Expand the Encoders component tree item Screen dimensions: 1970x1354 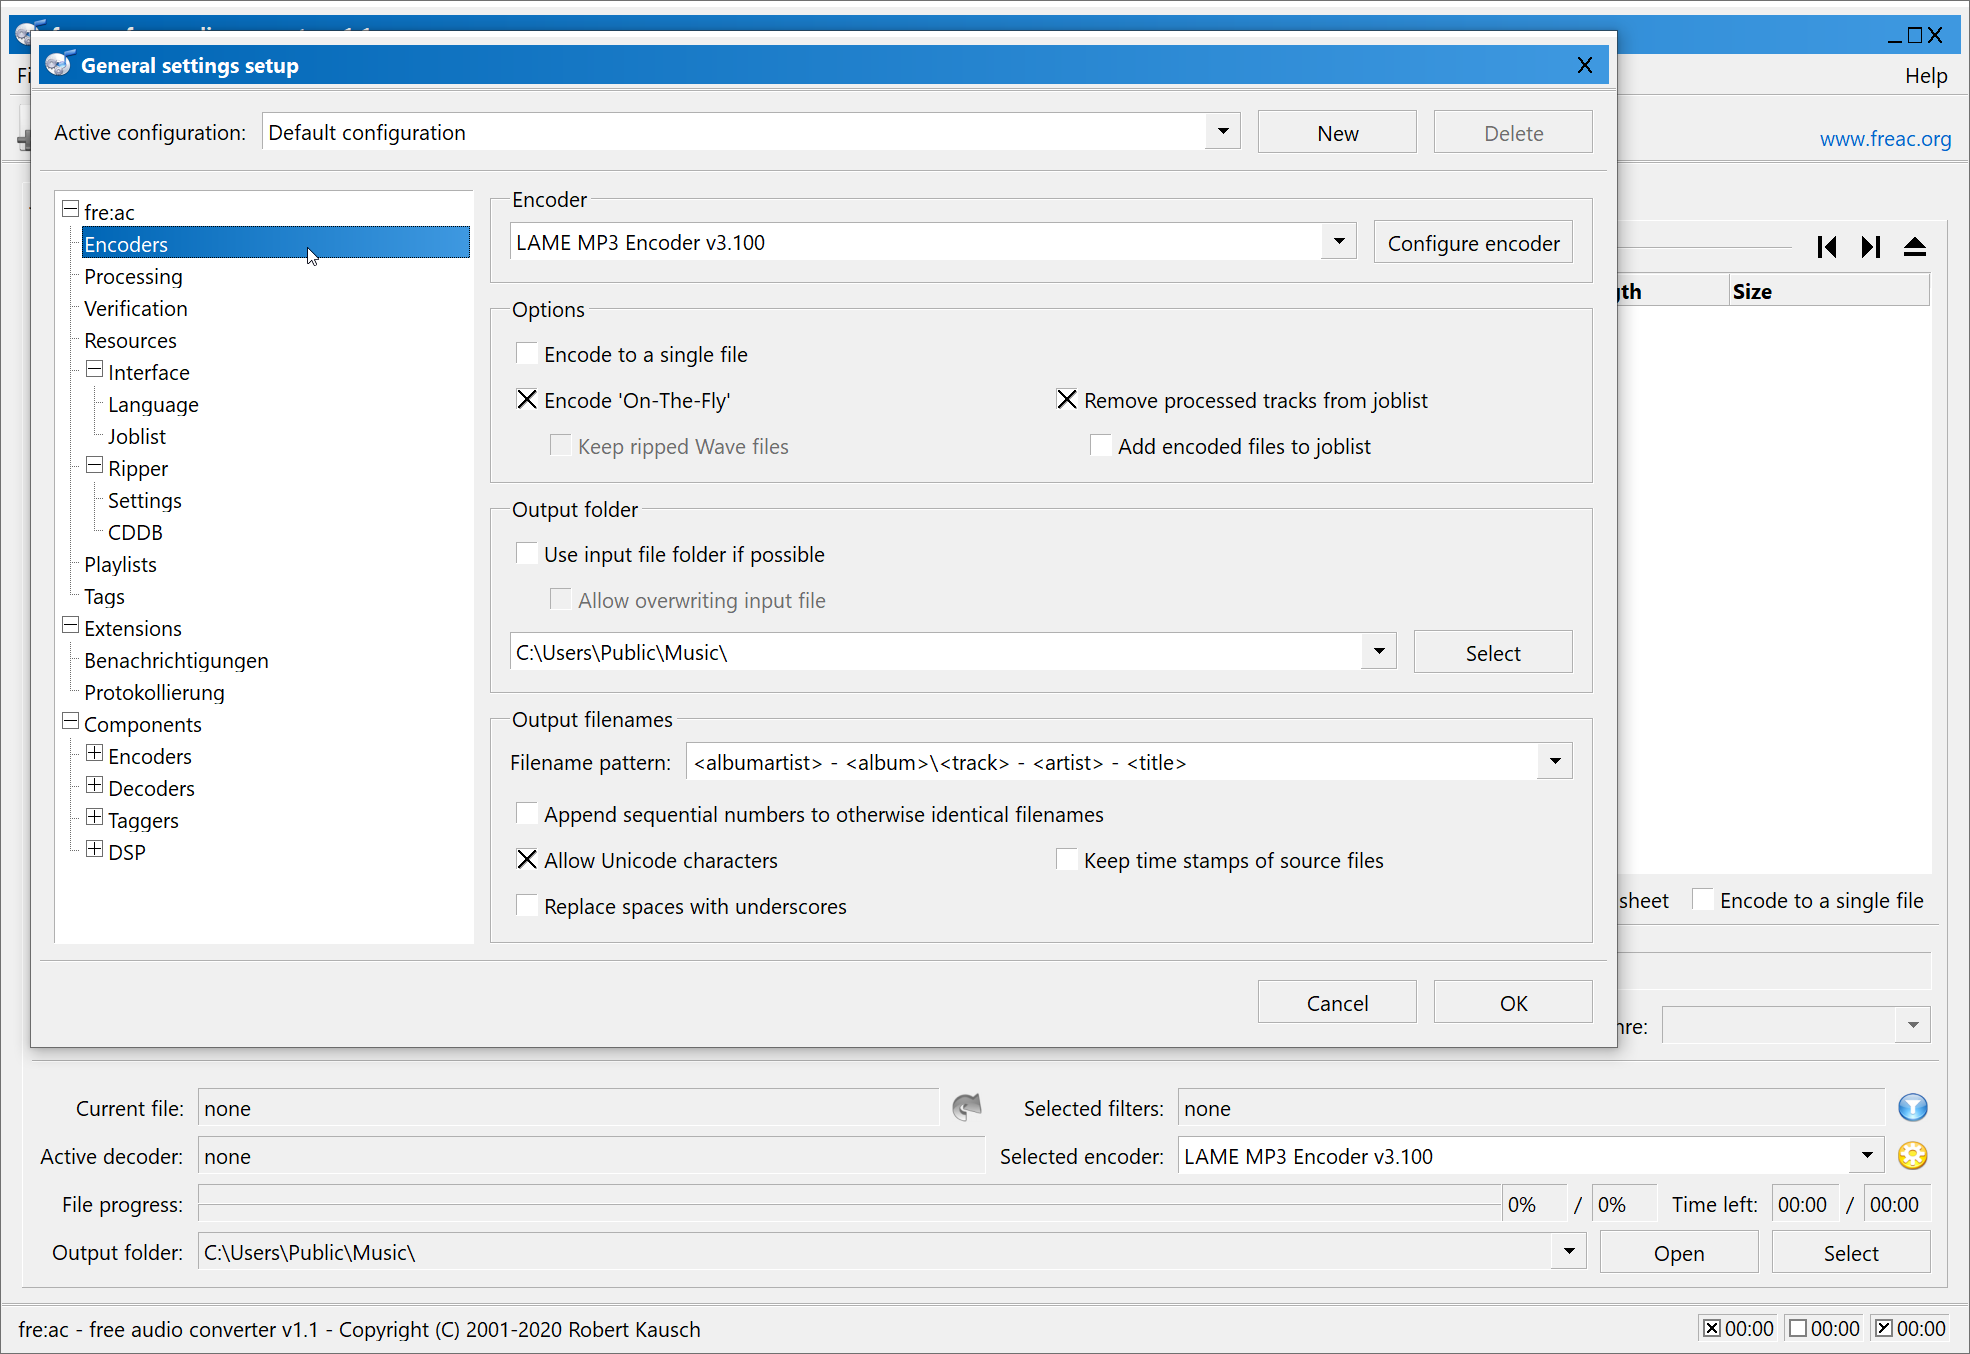(x=96, y=755)
